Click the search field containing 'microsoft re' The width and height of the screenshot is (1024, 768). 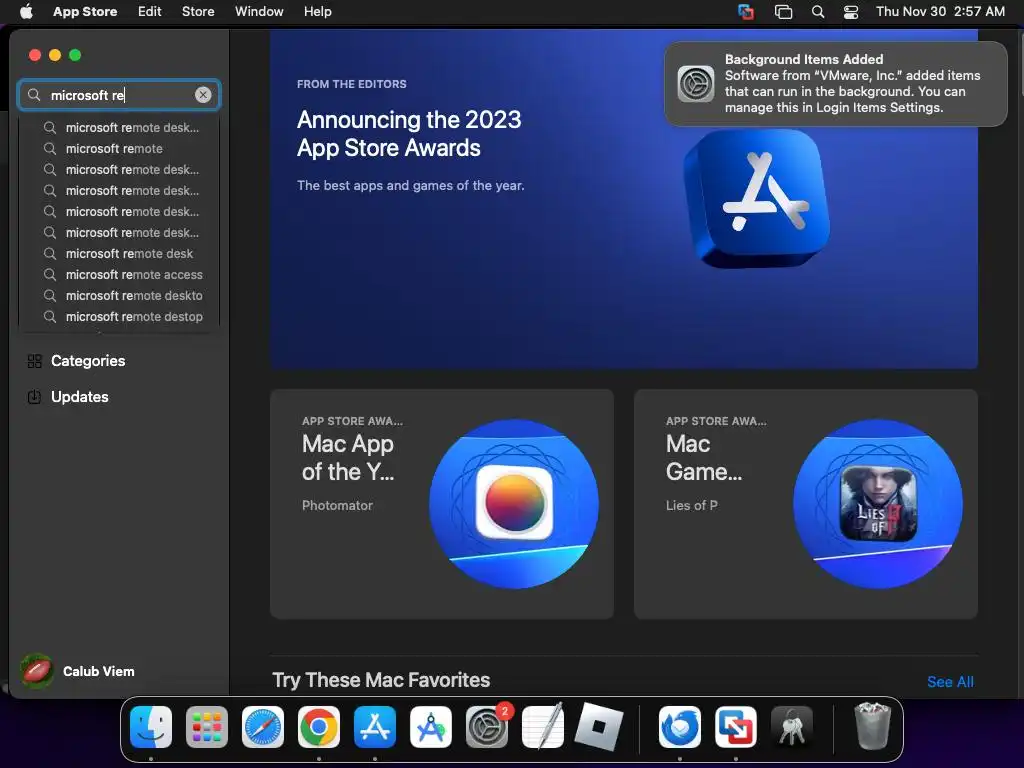[x=119, y=95]
